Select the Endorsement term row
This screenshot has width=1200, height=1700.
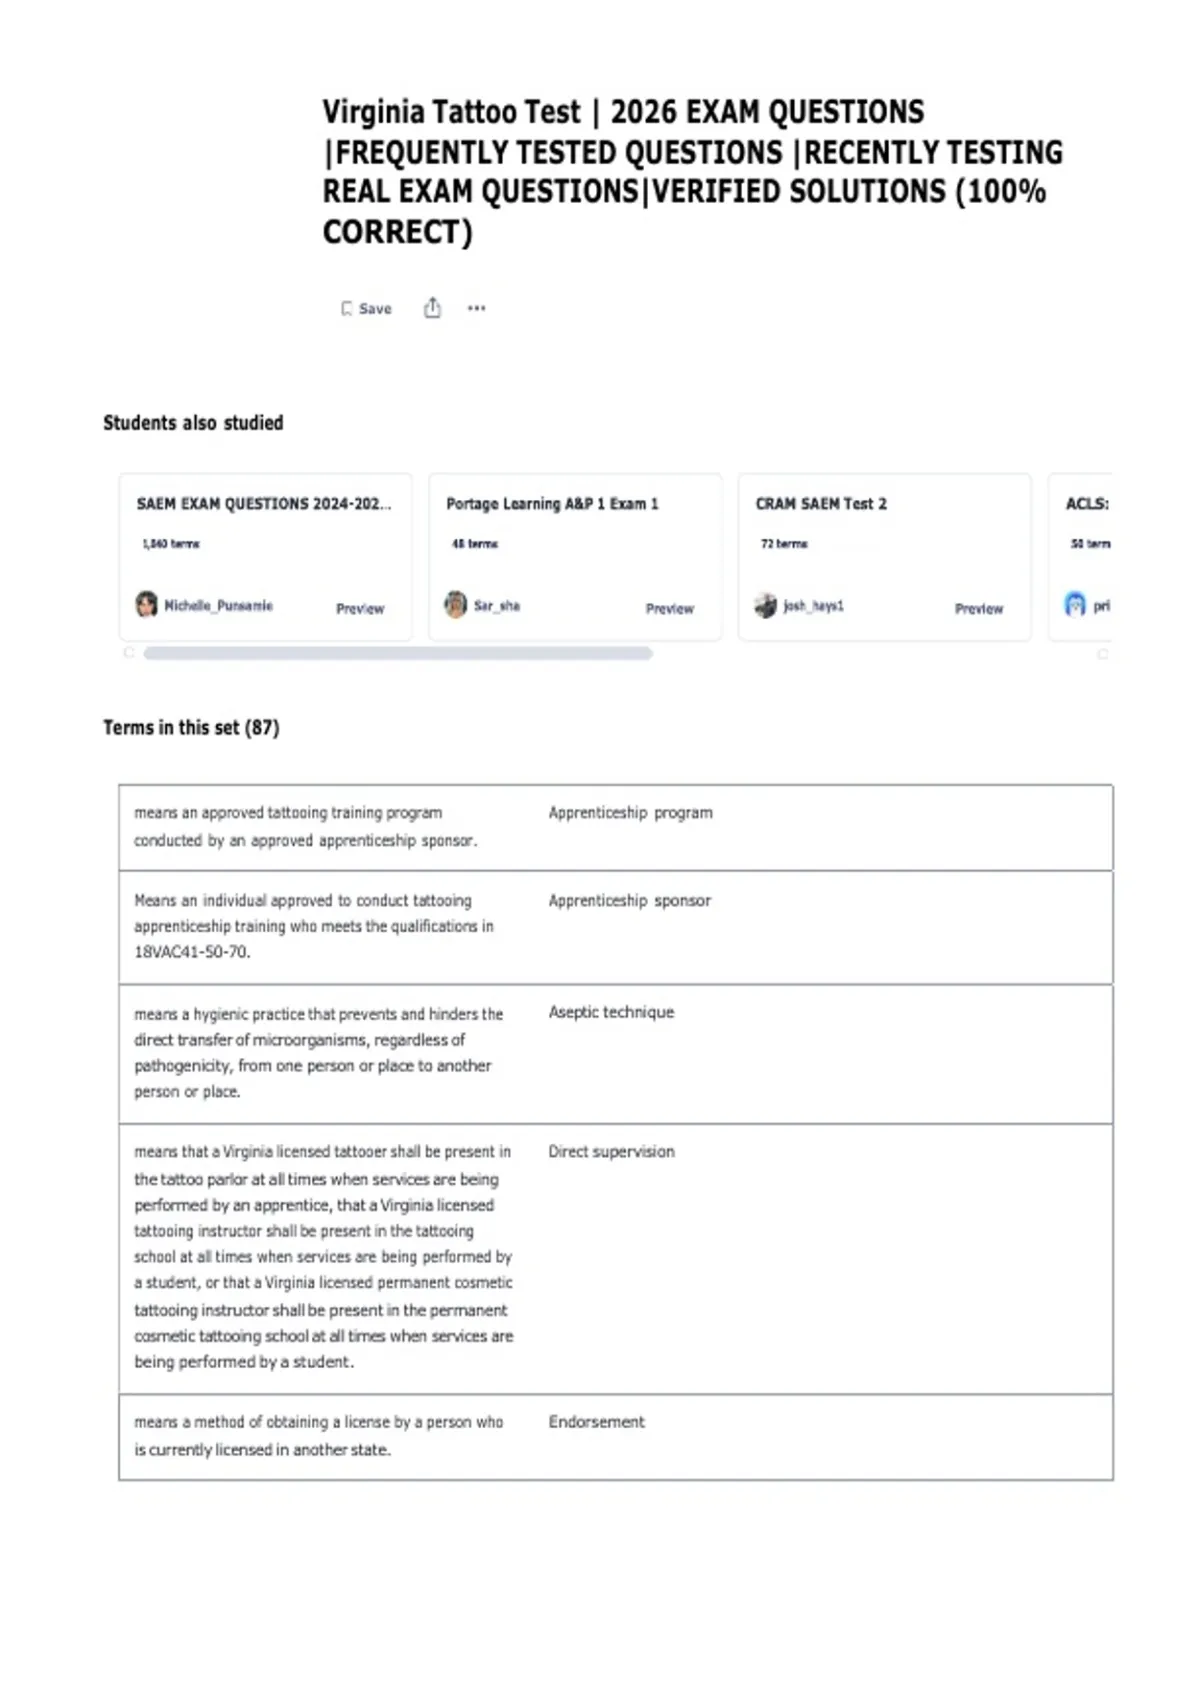[616, 1436]
